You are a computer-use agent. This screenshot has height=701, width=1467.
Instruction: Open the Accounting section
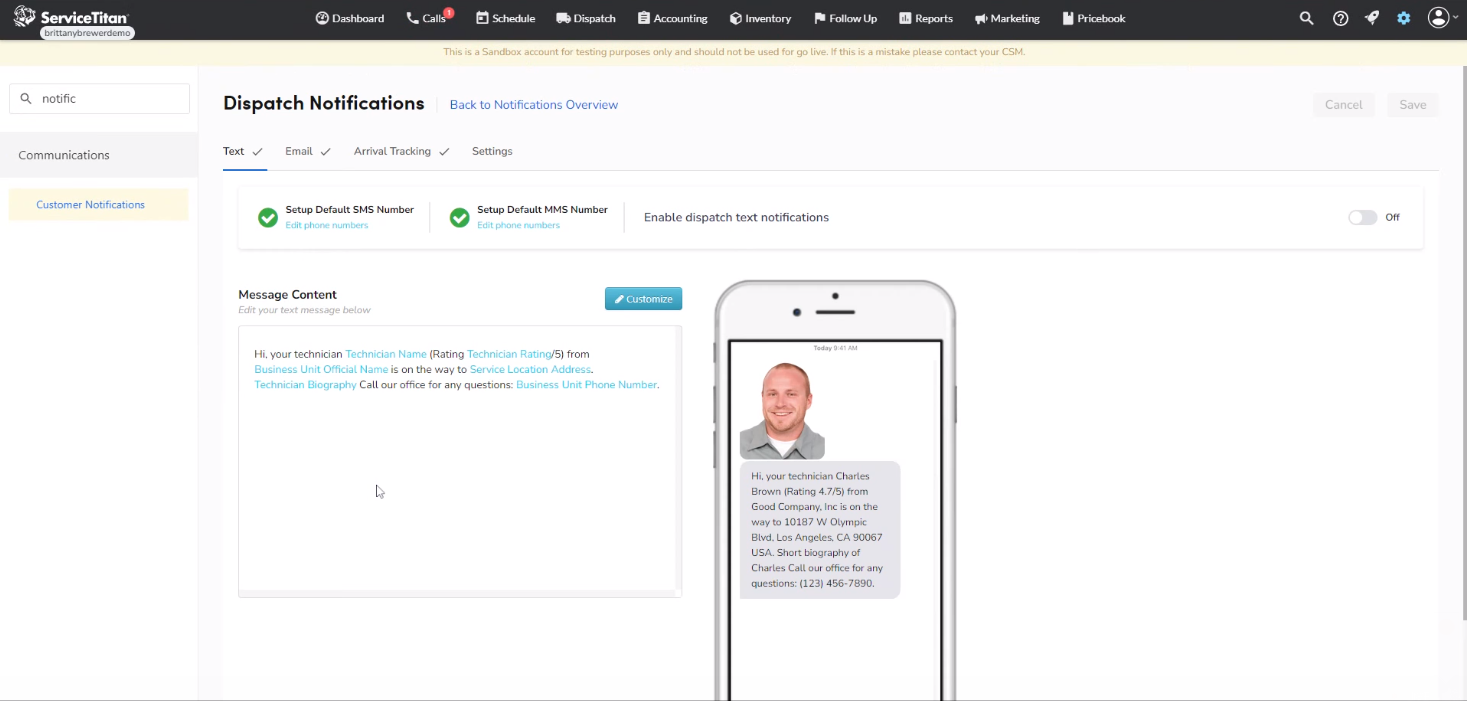tap(672, 18)
